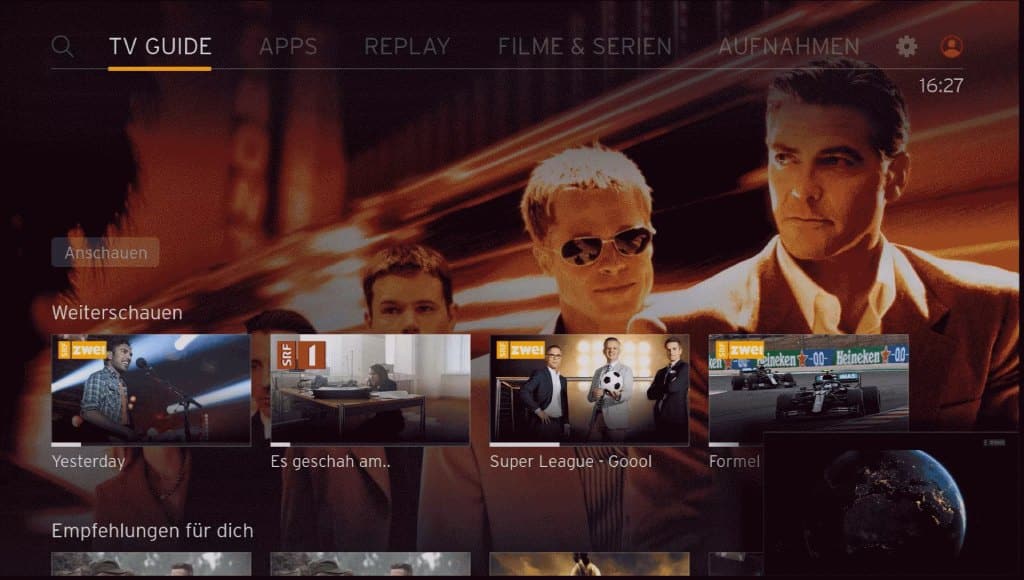The height and width of the screenshot is (580, 1024).
Task: Switch to the TV GUIDE tab
Action: pos(162,46)
